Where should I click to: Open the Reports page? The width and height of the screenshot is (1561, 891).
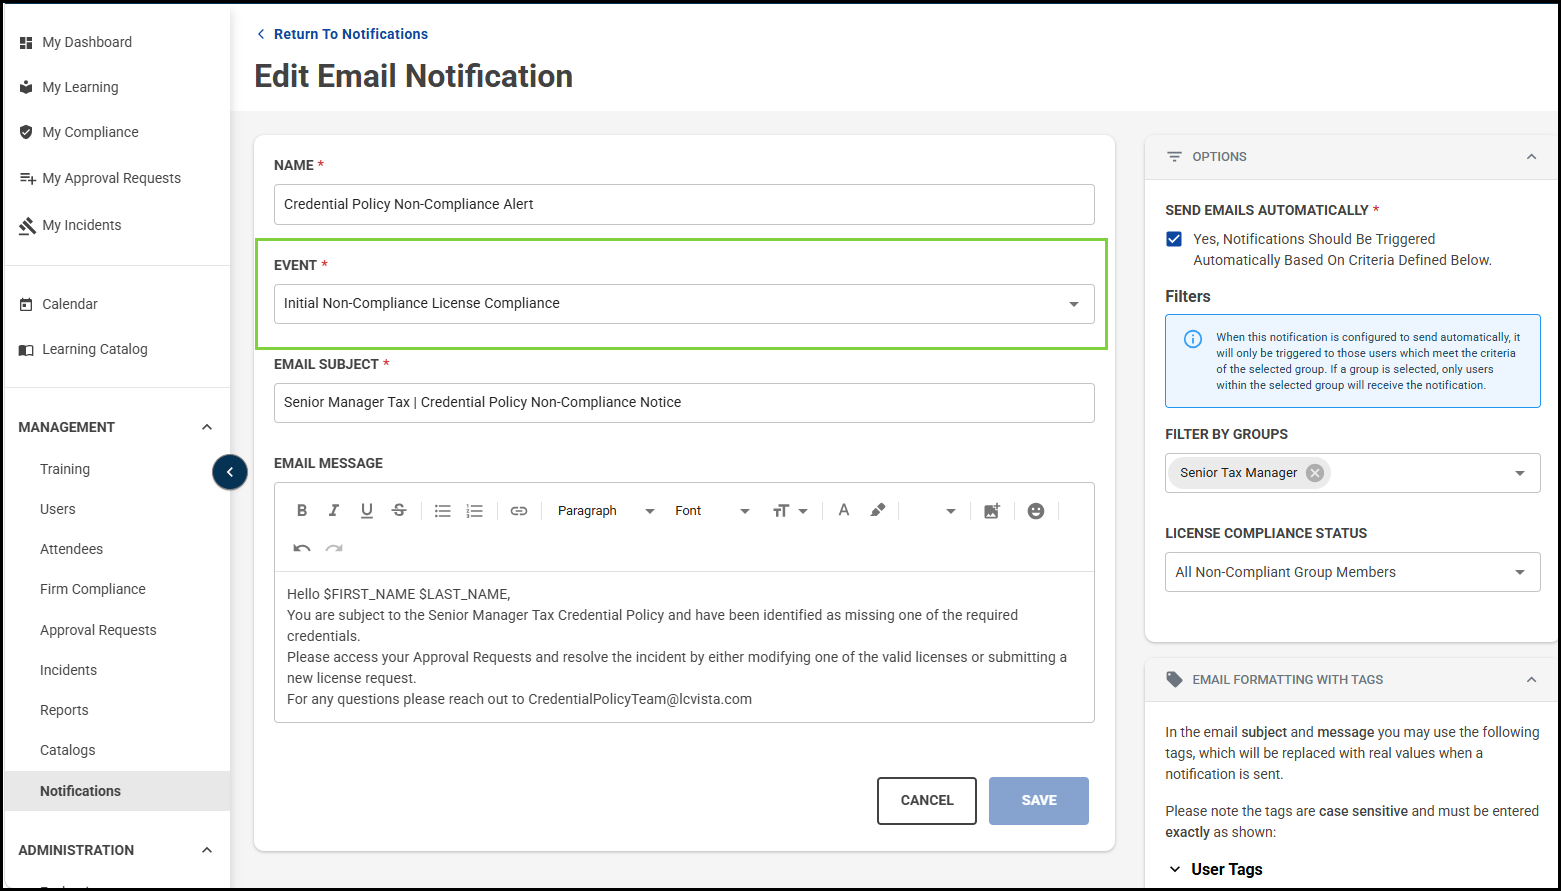pyautogui.click(x=64, y=710)
